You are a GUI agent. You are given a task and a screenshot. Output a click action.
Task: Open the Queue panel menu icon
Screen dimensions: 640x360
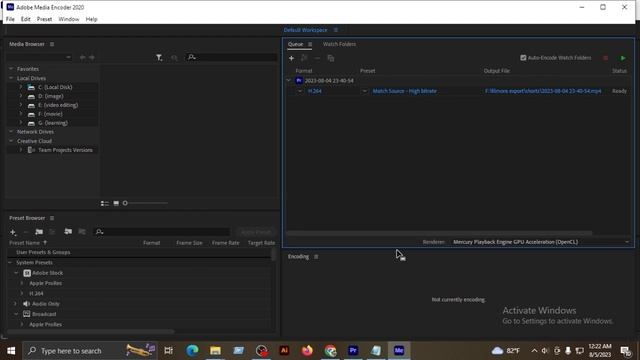point(310,44)
